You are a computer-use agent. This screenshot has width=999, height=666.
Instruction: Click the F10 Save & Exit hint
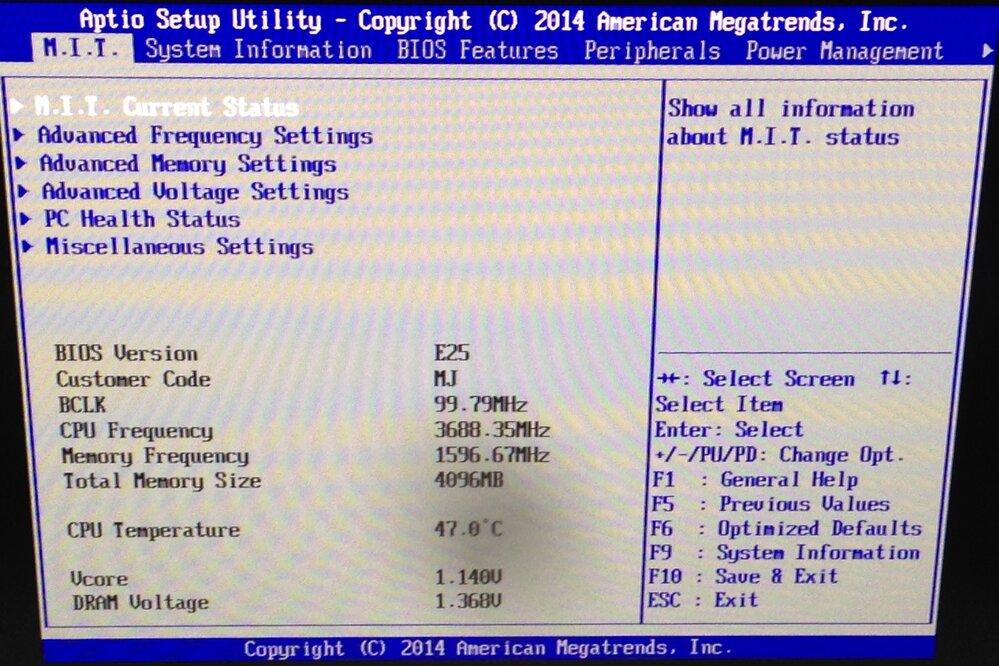point(743,576)
